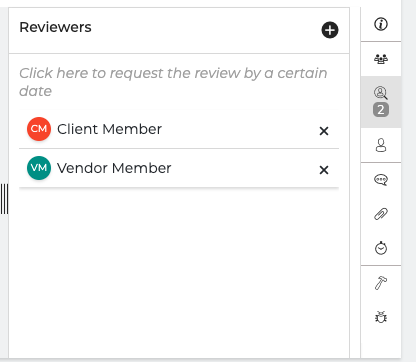Click the CM red avatar

[39, 129]
